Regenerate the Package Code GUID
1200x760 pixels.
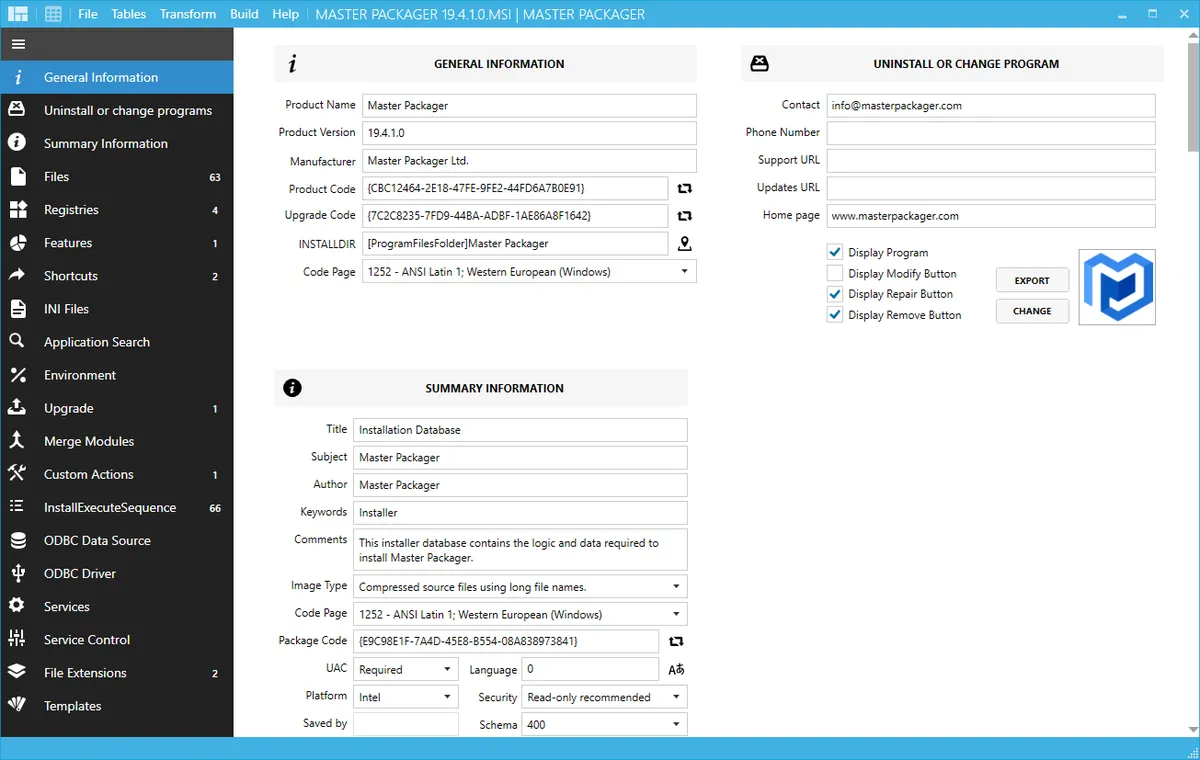pos(676,641)
